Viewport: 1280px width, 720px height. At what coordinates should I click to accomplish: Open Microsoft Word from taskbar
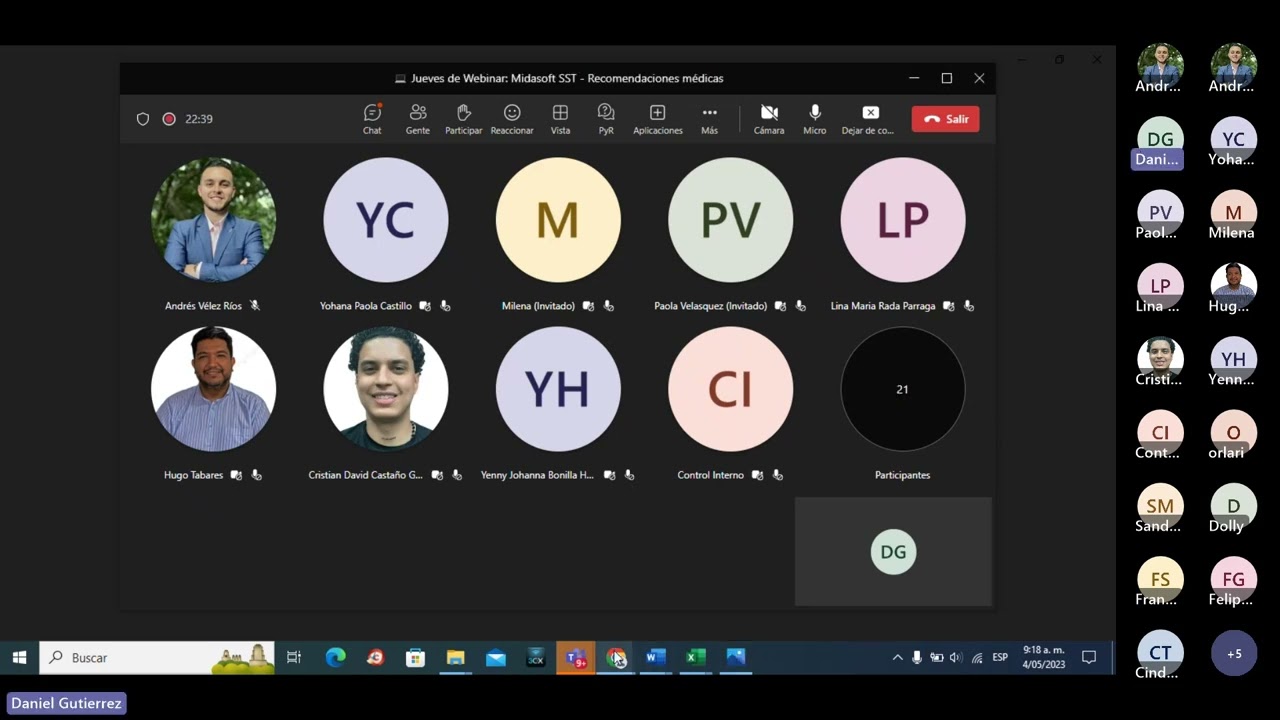[655, 657]
